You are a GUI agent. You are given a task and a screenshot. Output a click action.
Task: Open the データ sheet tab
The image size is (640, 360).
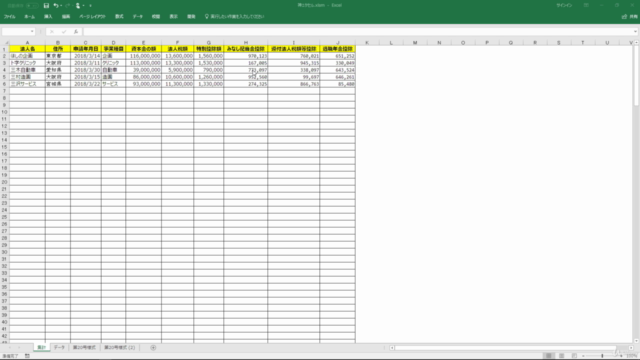click(59, 347)
